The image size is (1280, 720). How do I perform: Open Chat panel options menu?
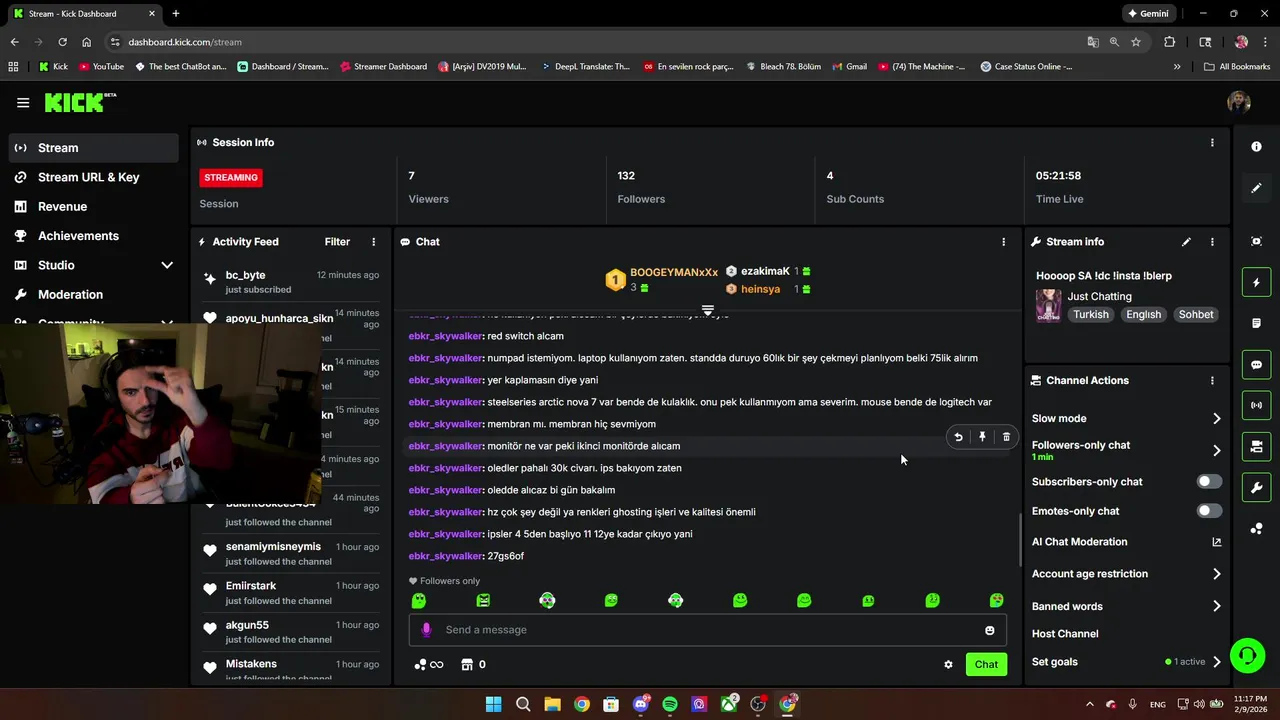(1004, 242)
